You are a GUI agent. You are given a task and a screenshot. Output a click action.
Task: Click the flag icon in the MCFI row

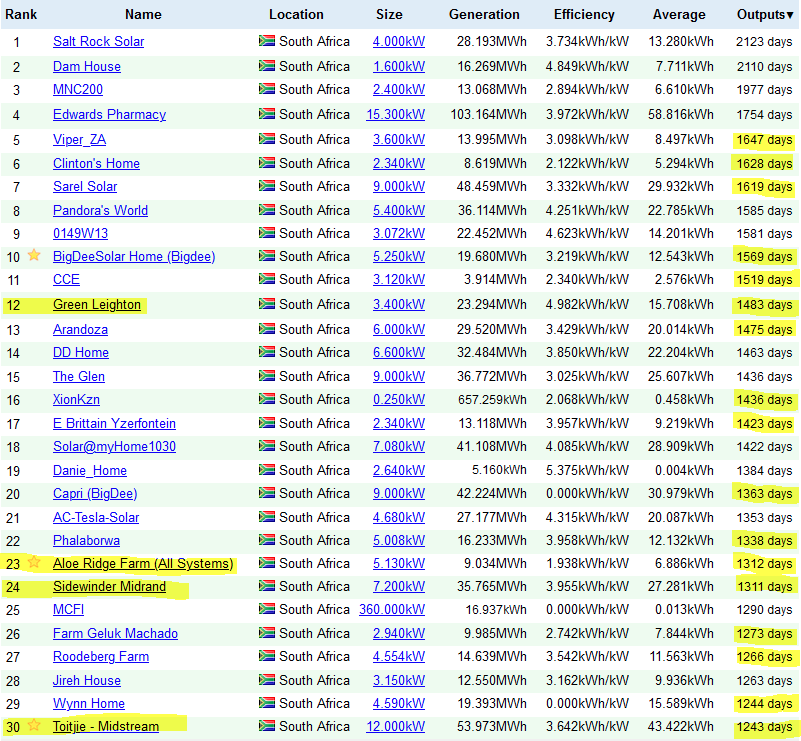click(x=267, y=608)
